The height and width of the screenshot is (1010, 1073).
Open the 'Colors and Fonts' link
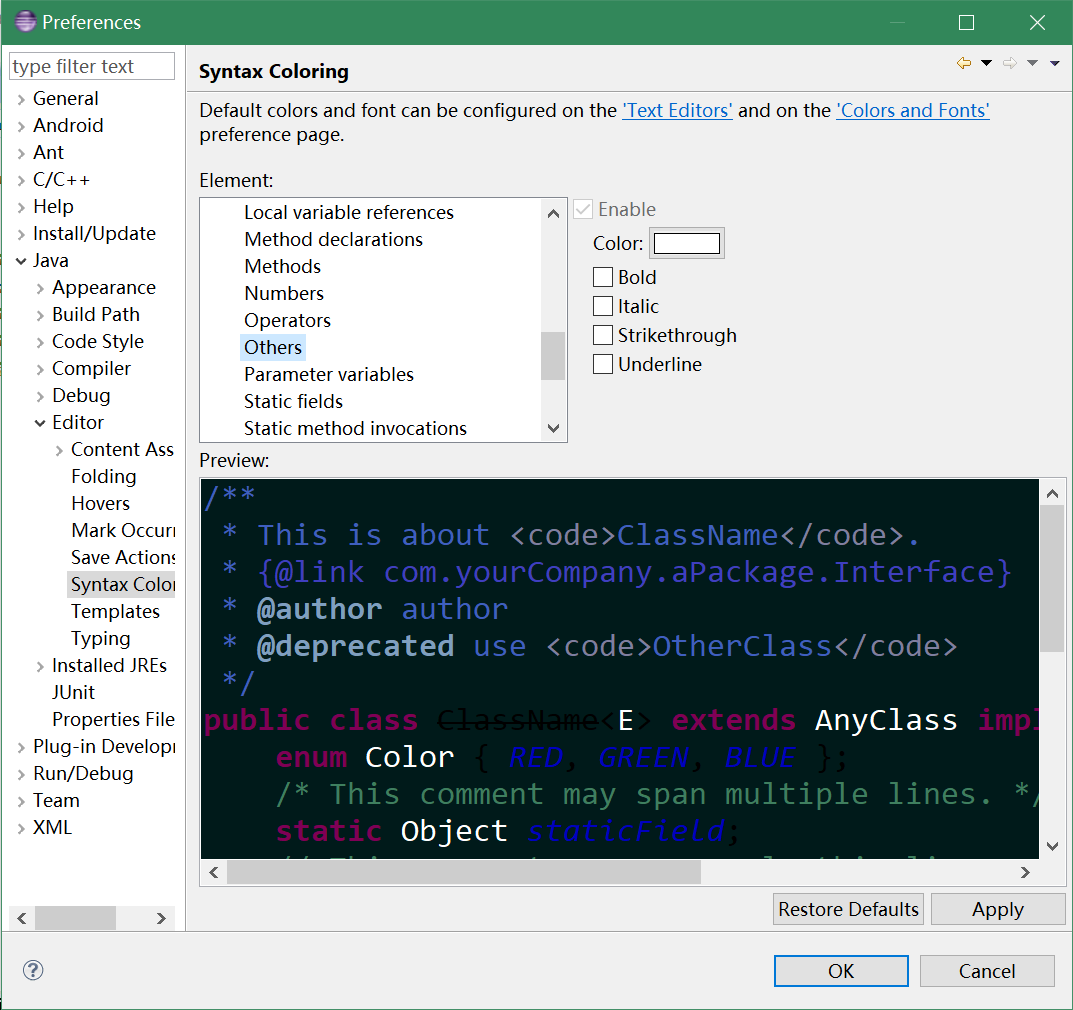coord(912,111)
